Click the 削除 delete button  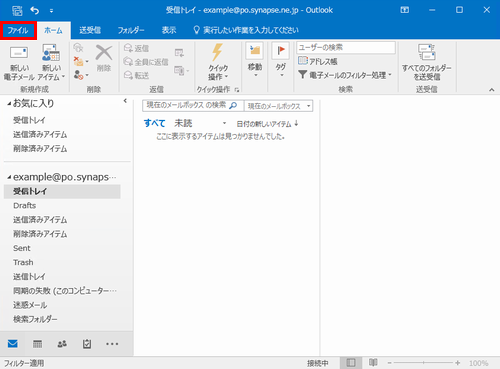click(x=104, y=58)
